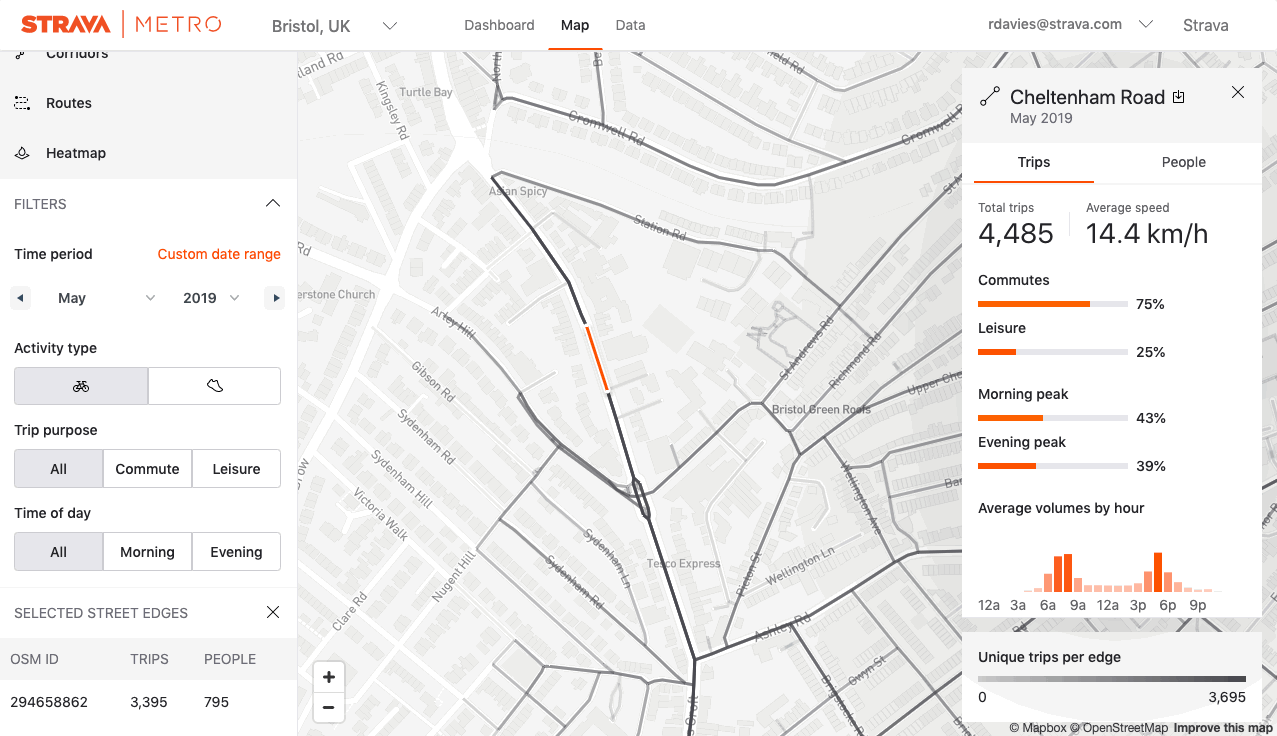Click the unique trips gradient legend
This screenshot has height=736, width=1277.
tap(1112, 679)
